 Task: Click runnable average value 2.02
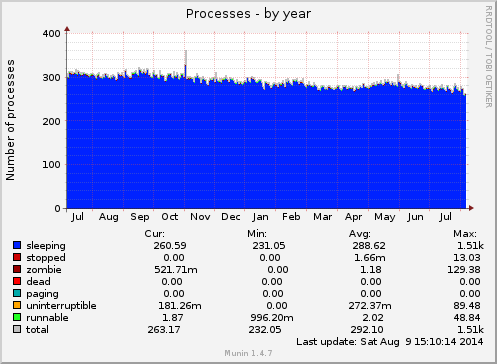click(x=373, y=318)
